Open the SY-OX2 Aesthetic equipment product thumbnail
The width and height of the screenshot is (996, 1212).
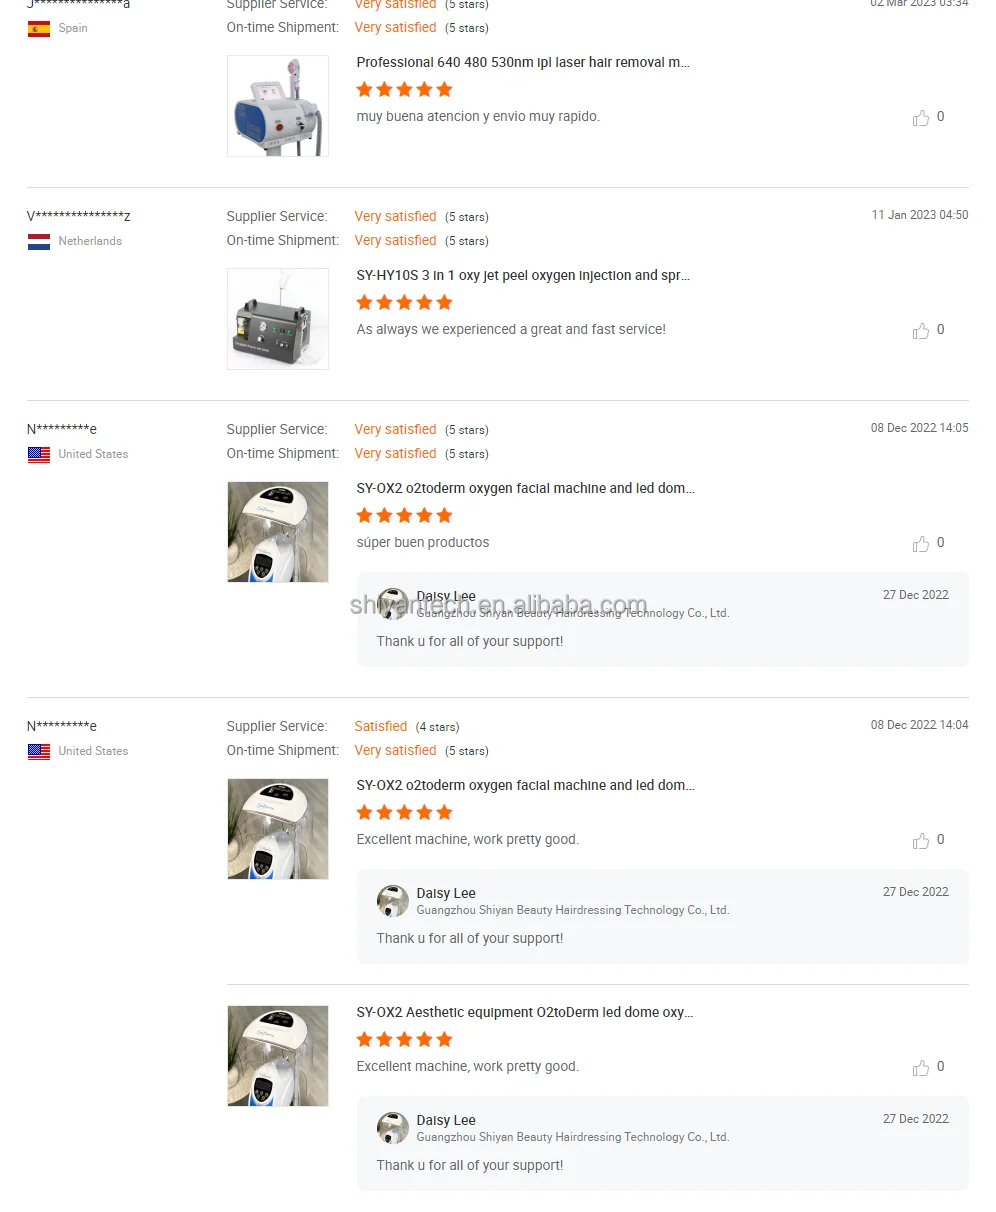click(278, 1056)
